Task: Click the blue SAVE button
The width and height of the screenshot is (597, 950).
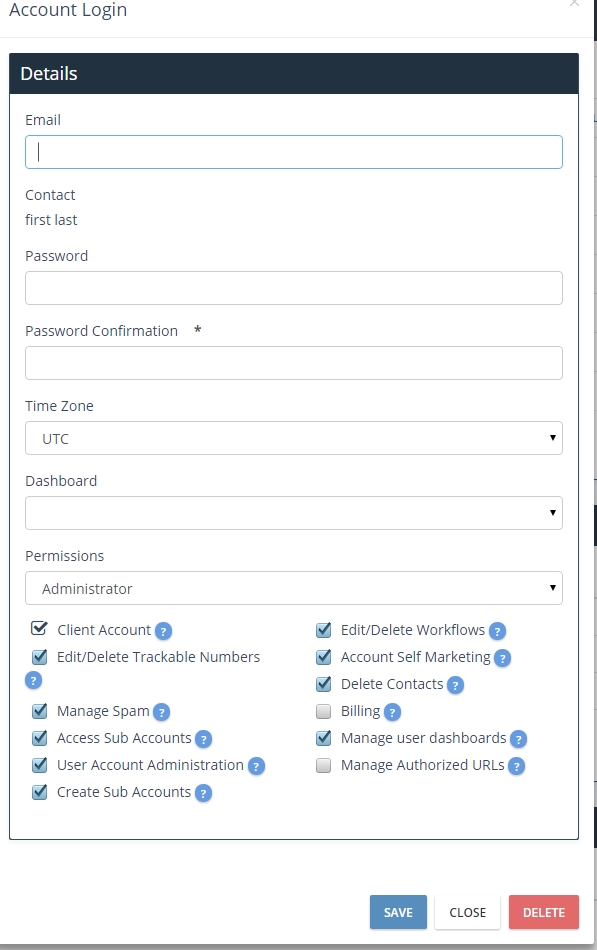Action: click(x=398, y=912)
